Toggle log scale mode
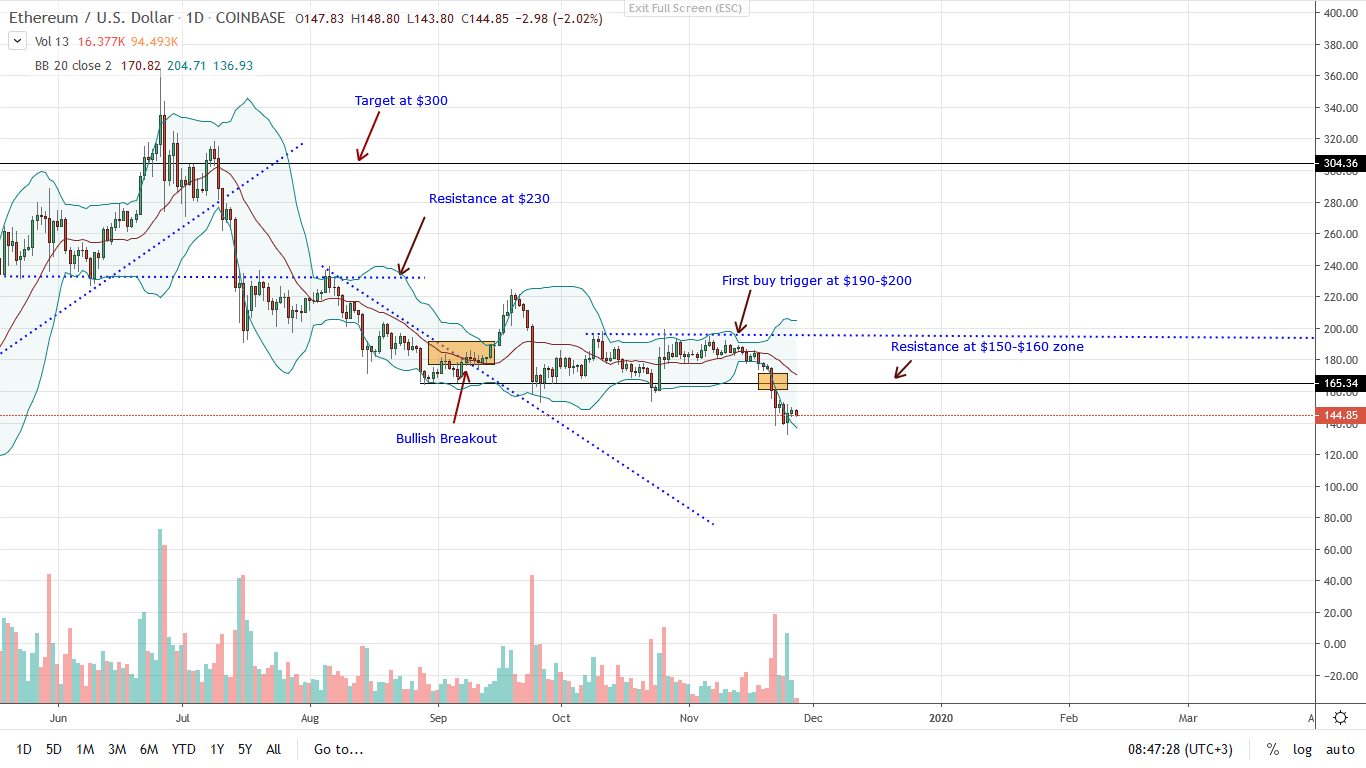Screen dimensions: 1366x768 pos(1302,749)
